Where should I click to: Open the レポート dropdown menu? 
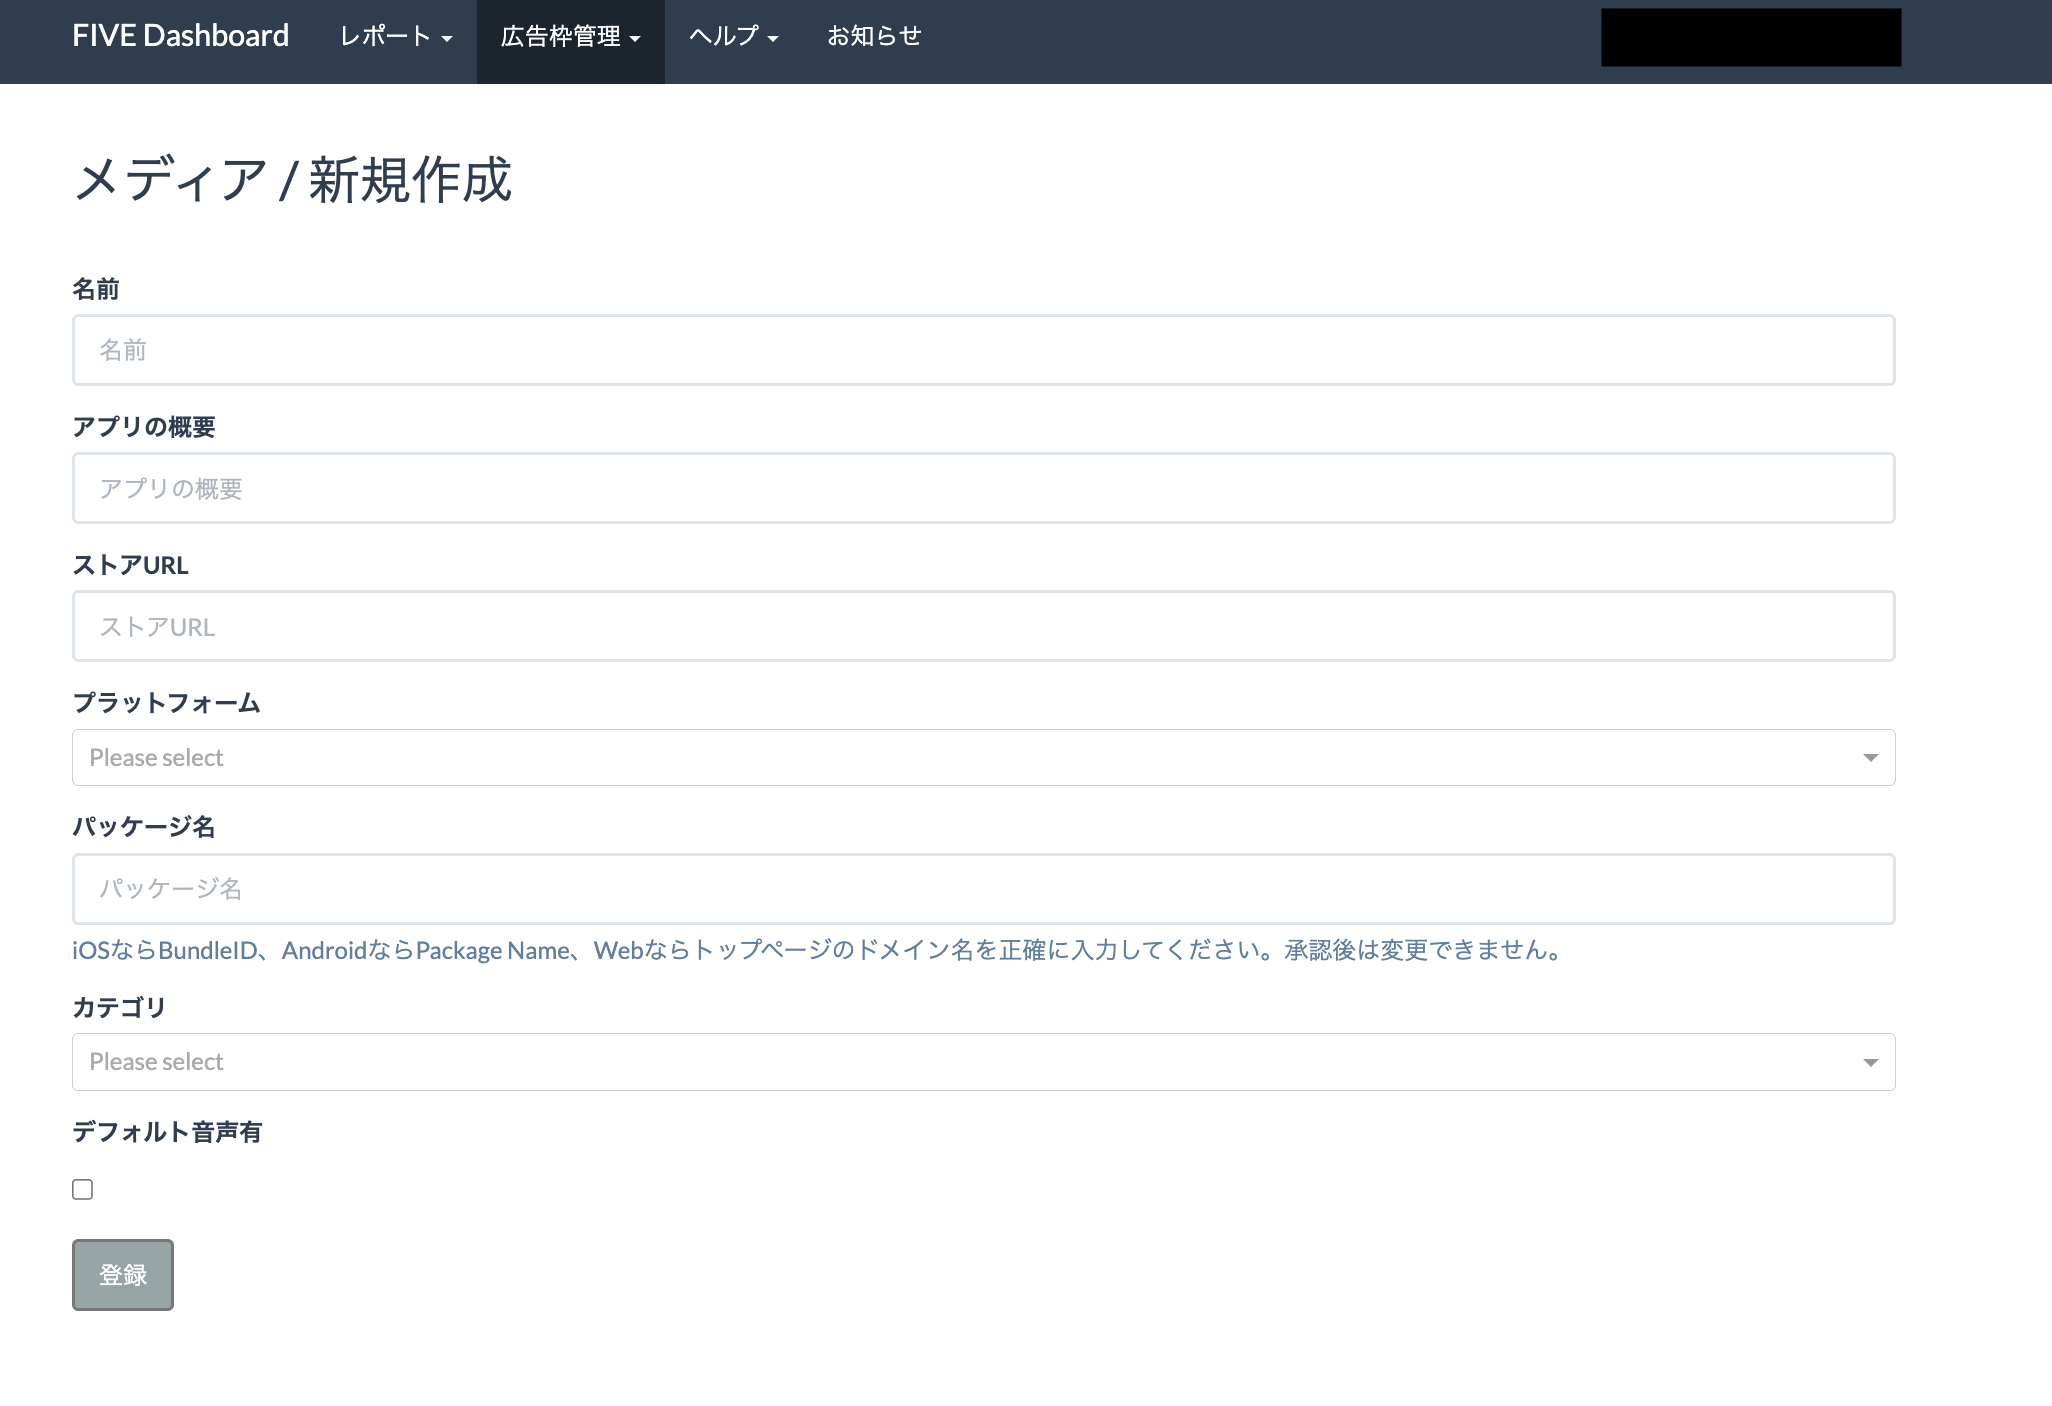(x=395, y=37)
